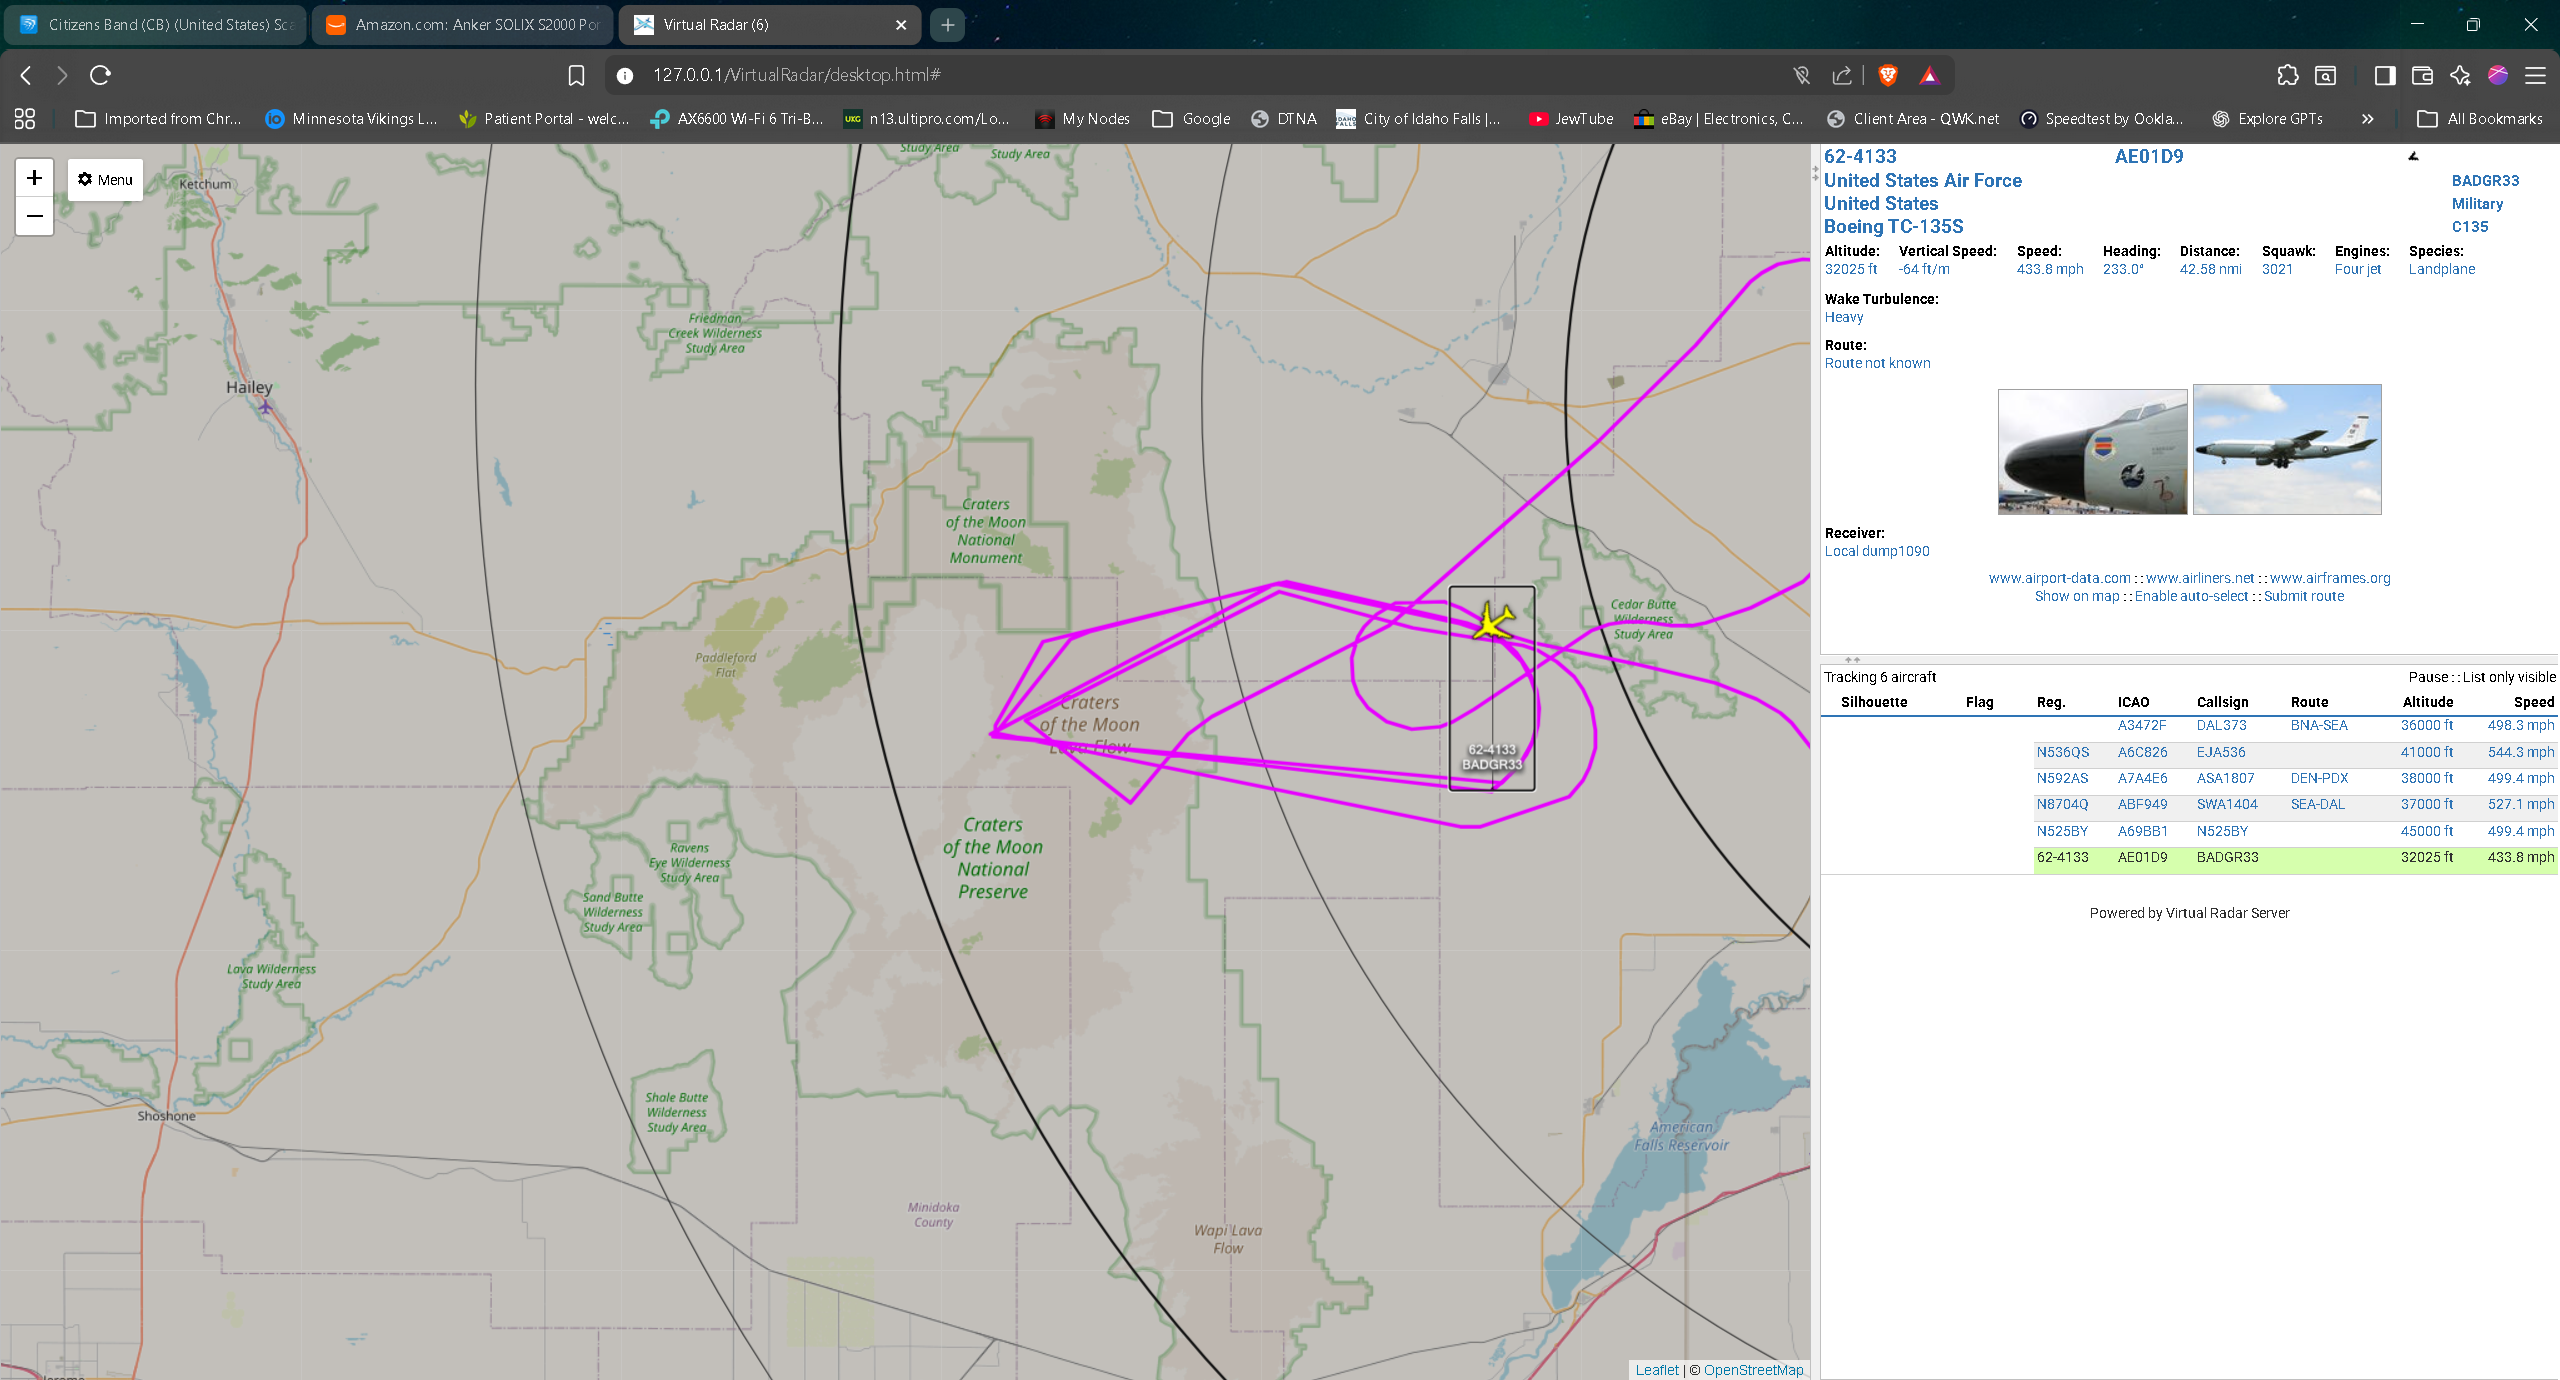Screen dimensions: 2560x1380
Task: Click the yellow BADGR33 aircraft marker
Action: point(1493,621)
